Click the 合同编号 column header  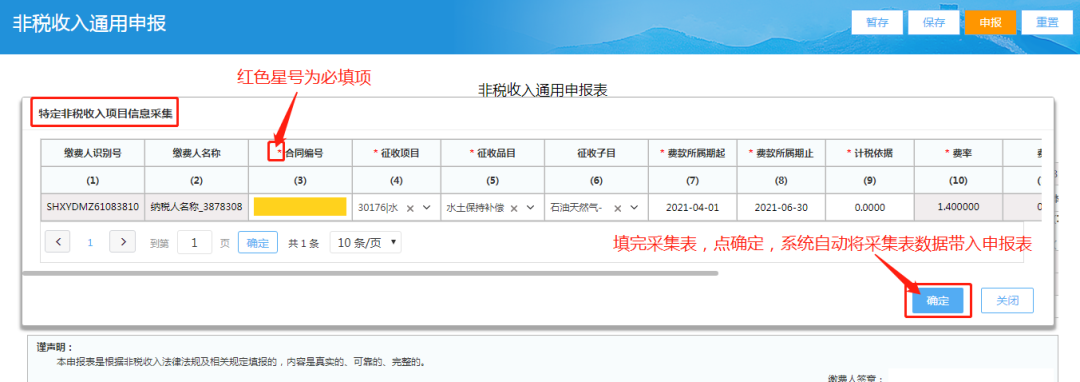300,153
